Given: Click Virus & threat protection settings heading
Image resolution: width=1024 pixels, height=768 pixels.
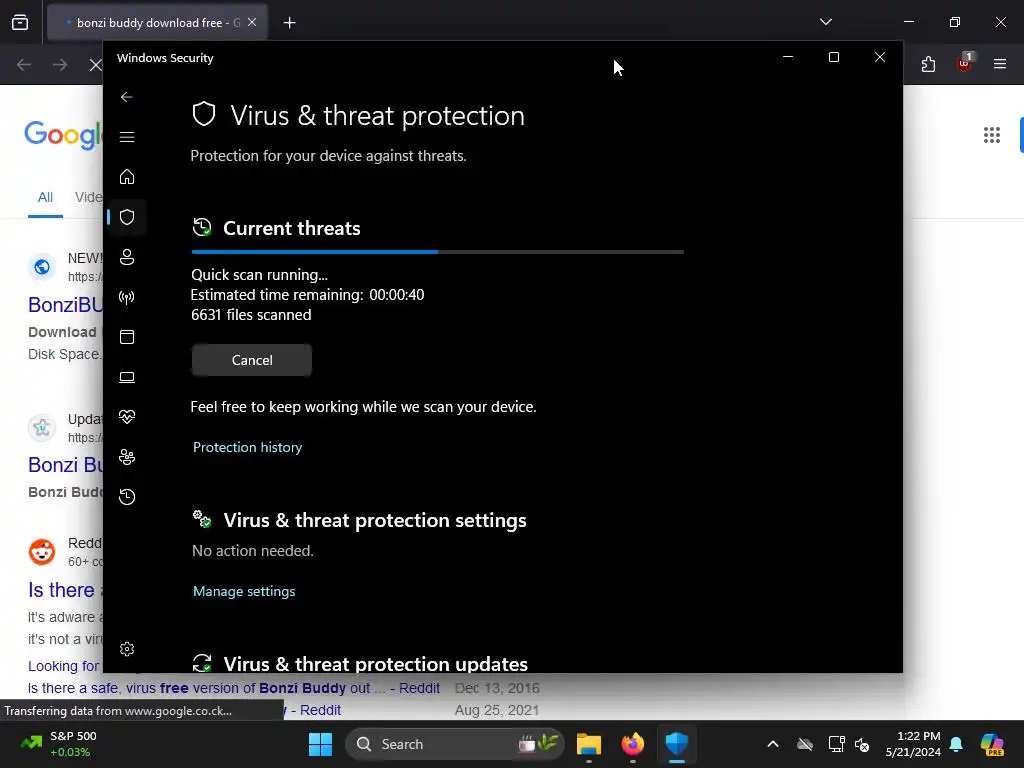Looking at the screenshot, I should pyautogui.click(x=375, y=520).
